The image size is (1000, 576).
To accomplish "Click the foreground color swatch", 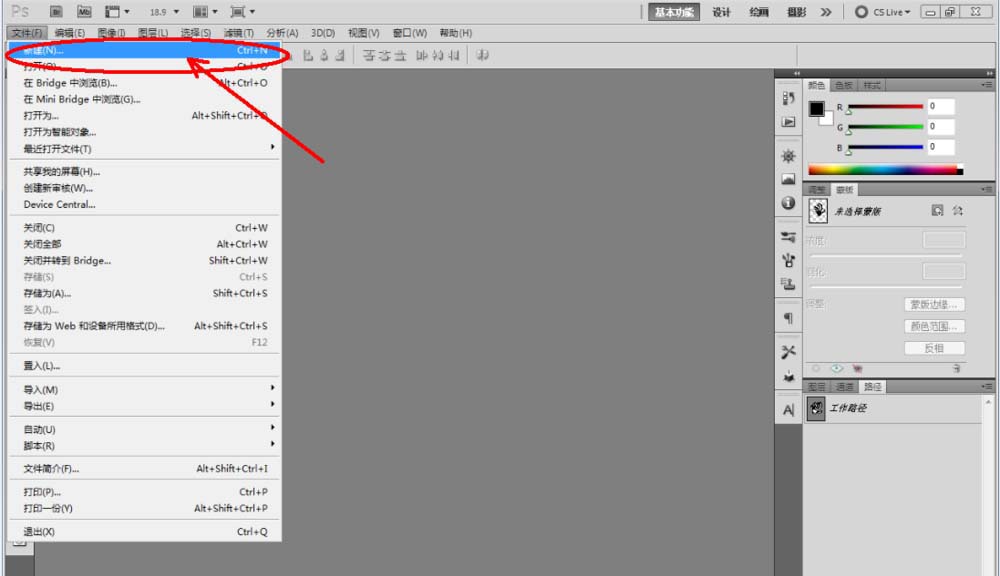I will point(817,107).
